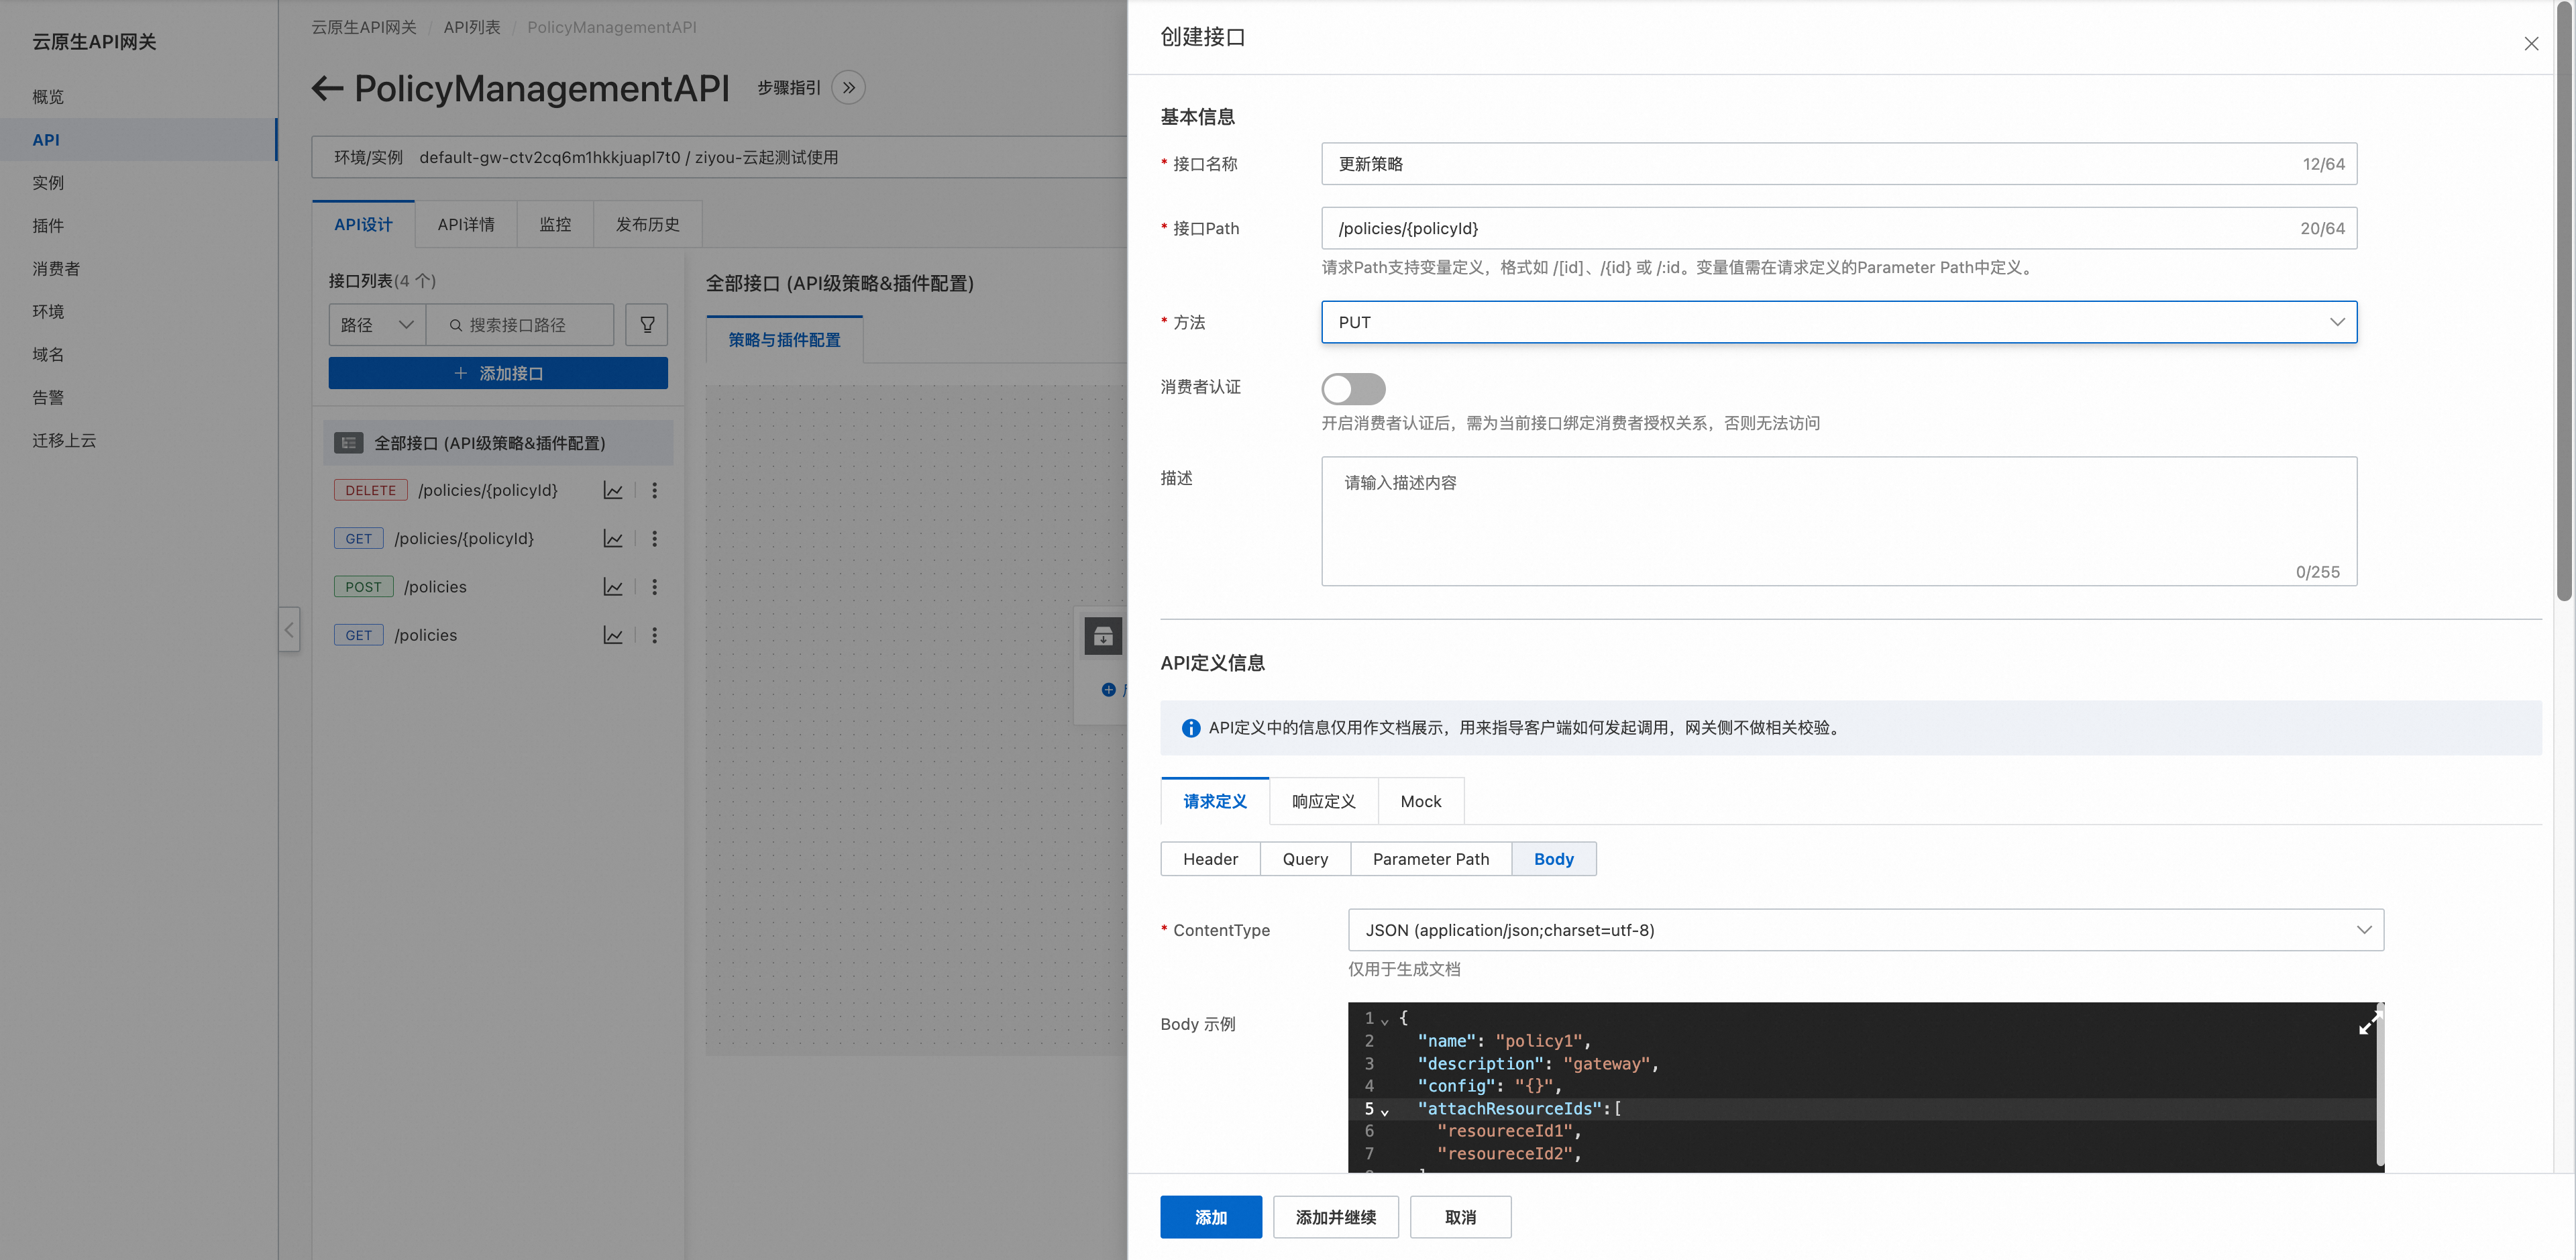Screen dimensions: 2576x1260
Task: Open more options for POST /policies
Action: coord(654,587)
